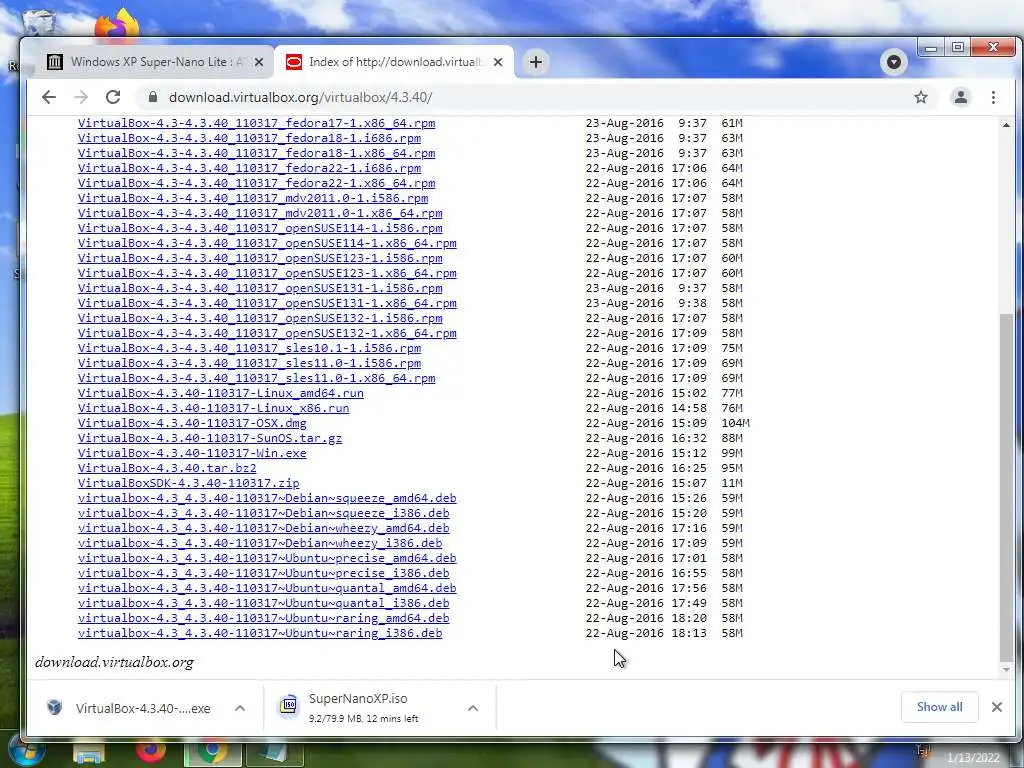Click the page vertical scrollbar thumb
This screenshot has height=768, width=1024.
coord(1006,487)
